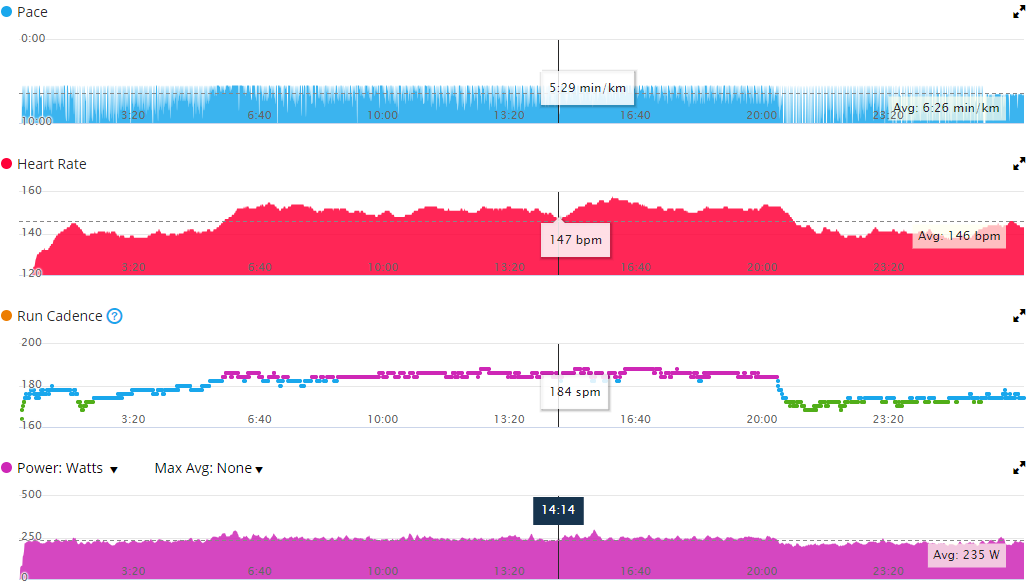Click the 147 bpm heart rate tooltip
Screen dimensions: 1030x587
575,240
